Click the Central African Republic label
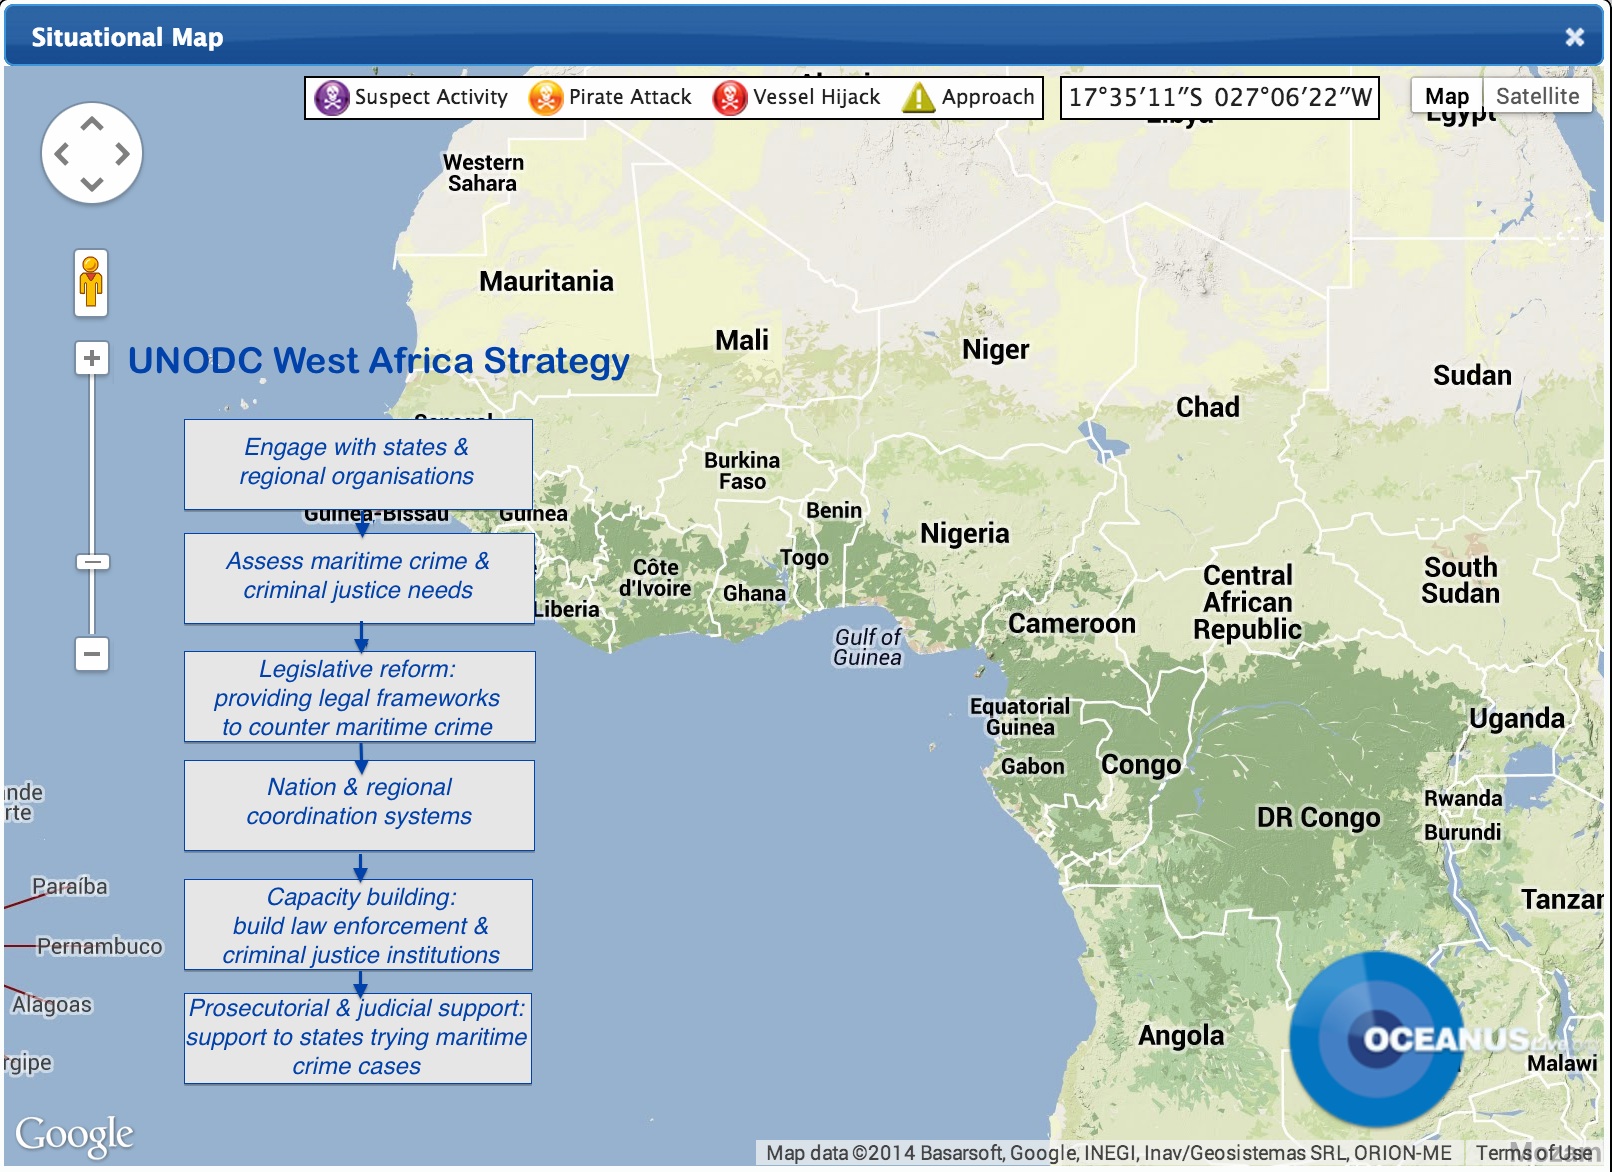1612x1172 pixels. click(x=1247, y=603)
